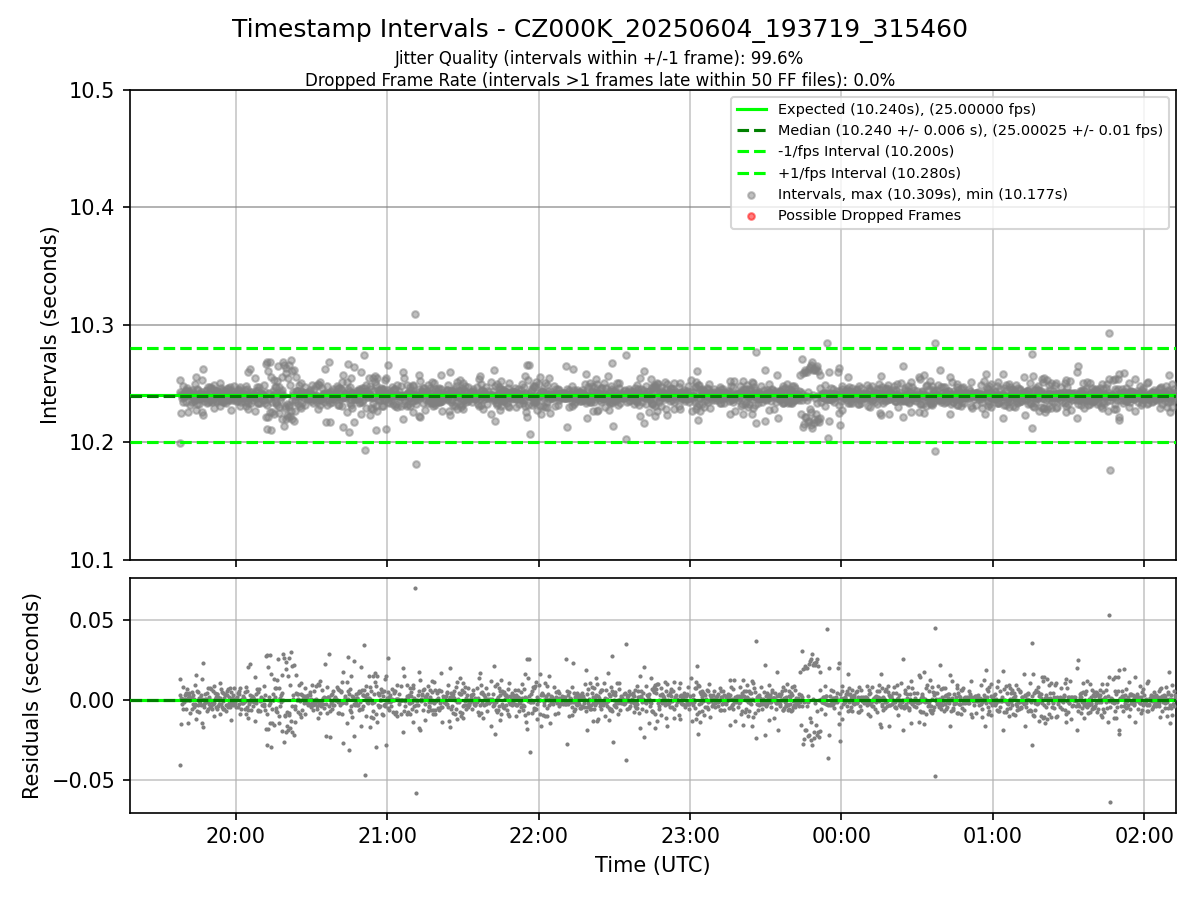Click the 01:00 time tick label
Screen dimensions: 1200x900
[x=993, y=834]
